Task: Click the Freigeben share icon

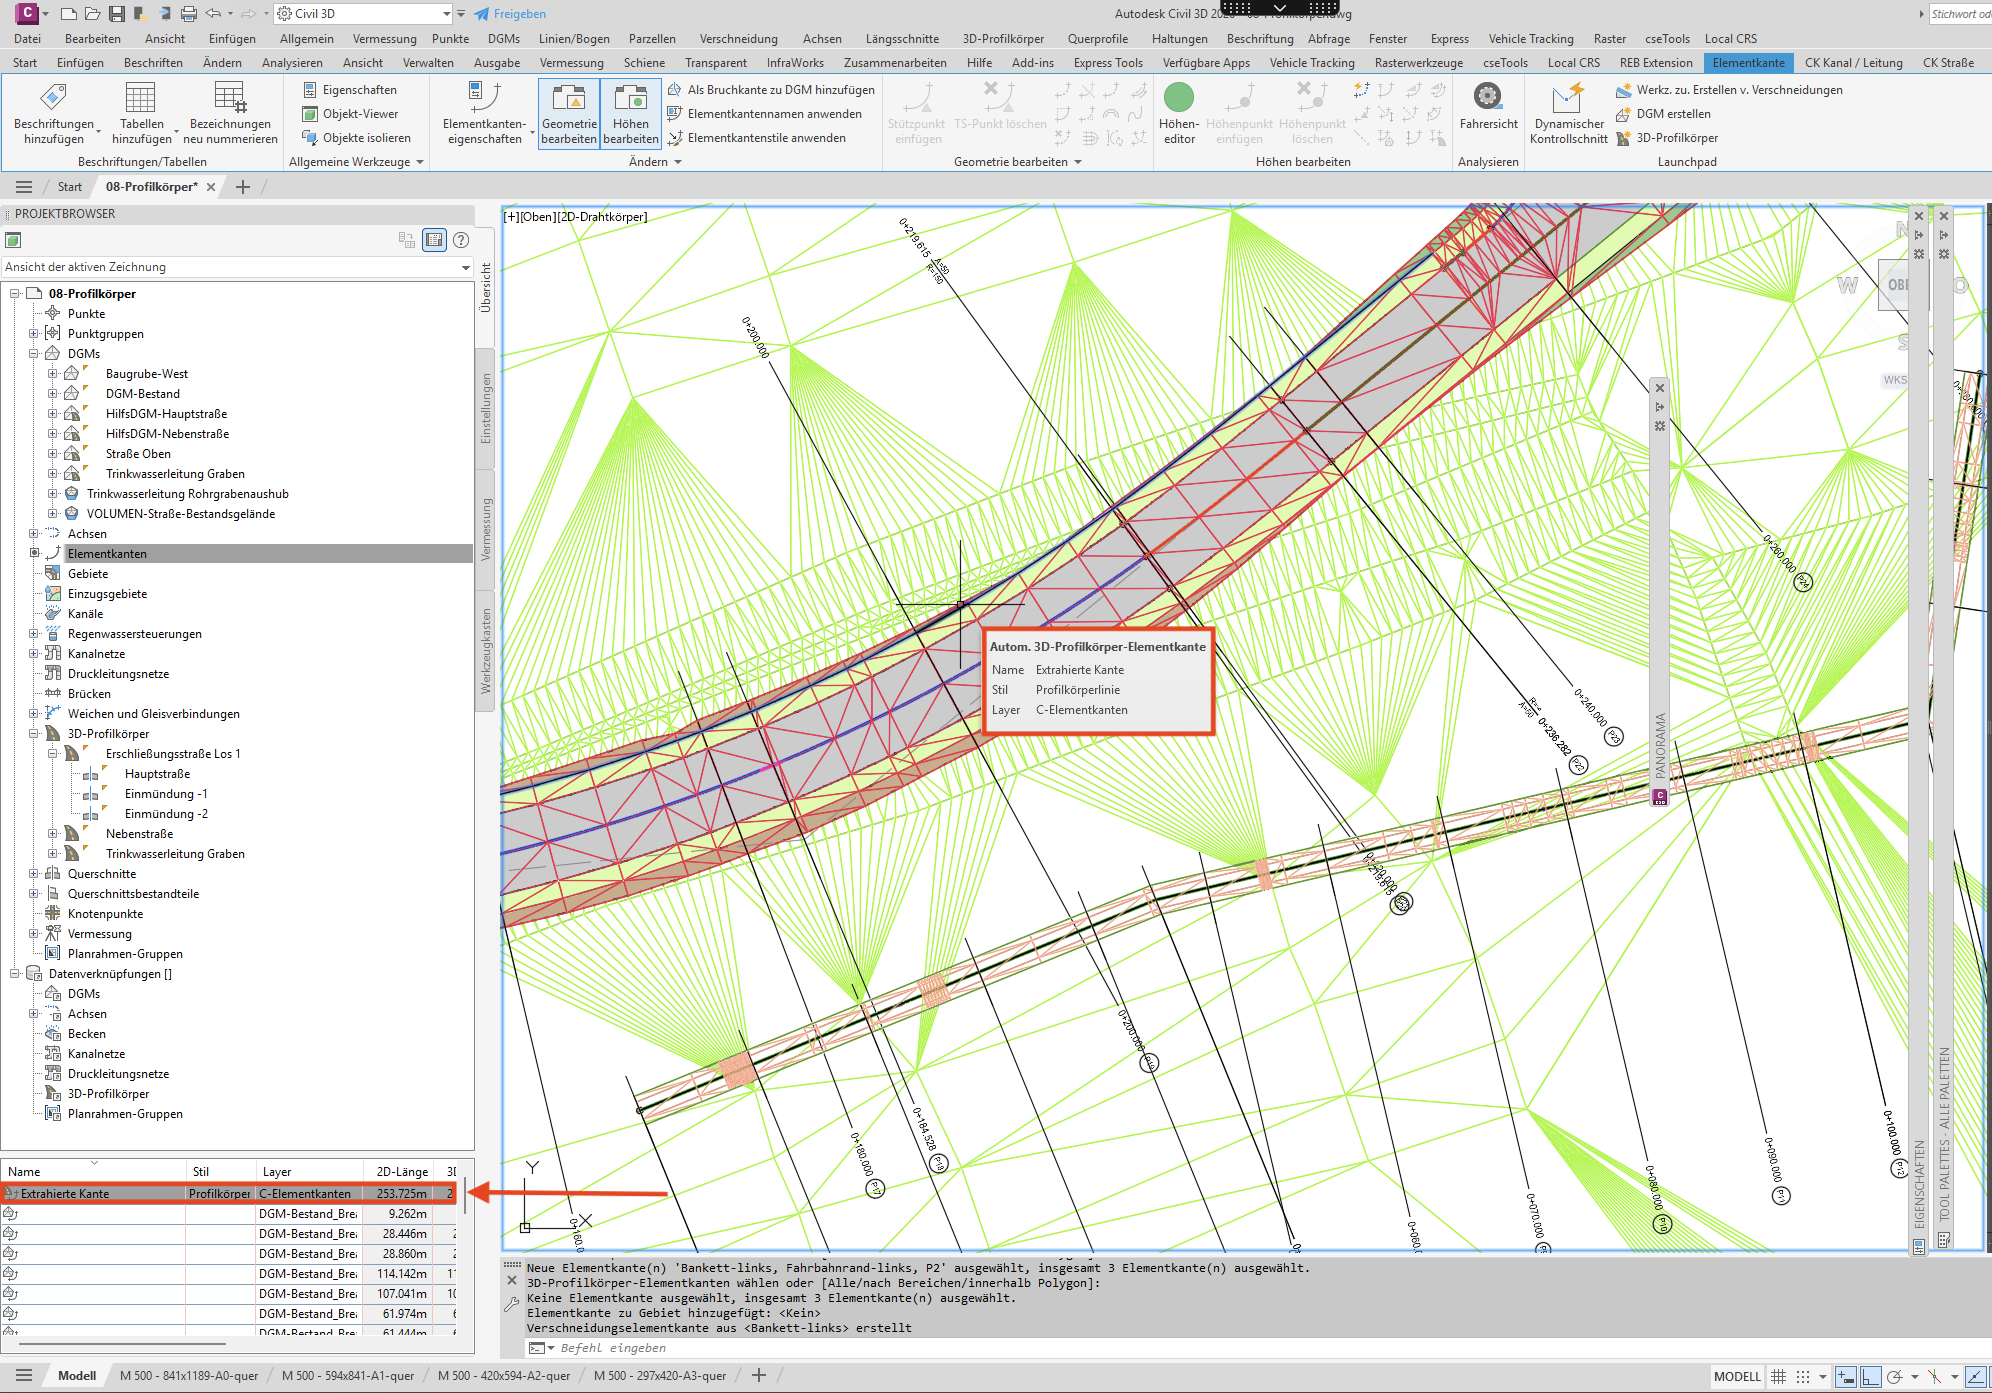Action: 482,14
